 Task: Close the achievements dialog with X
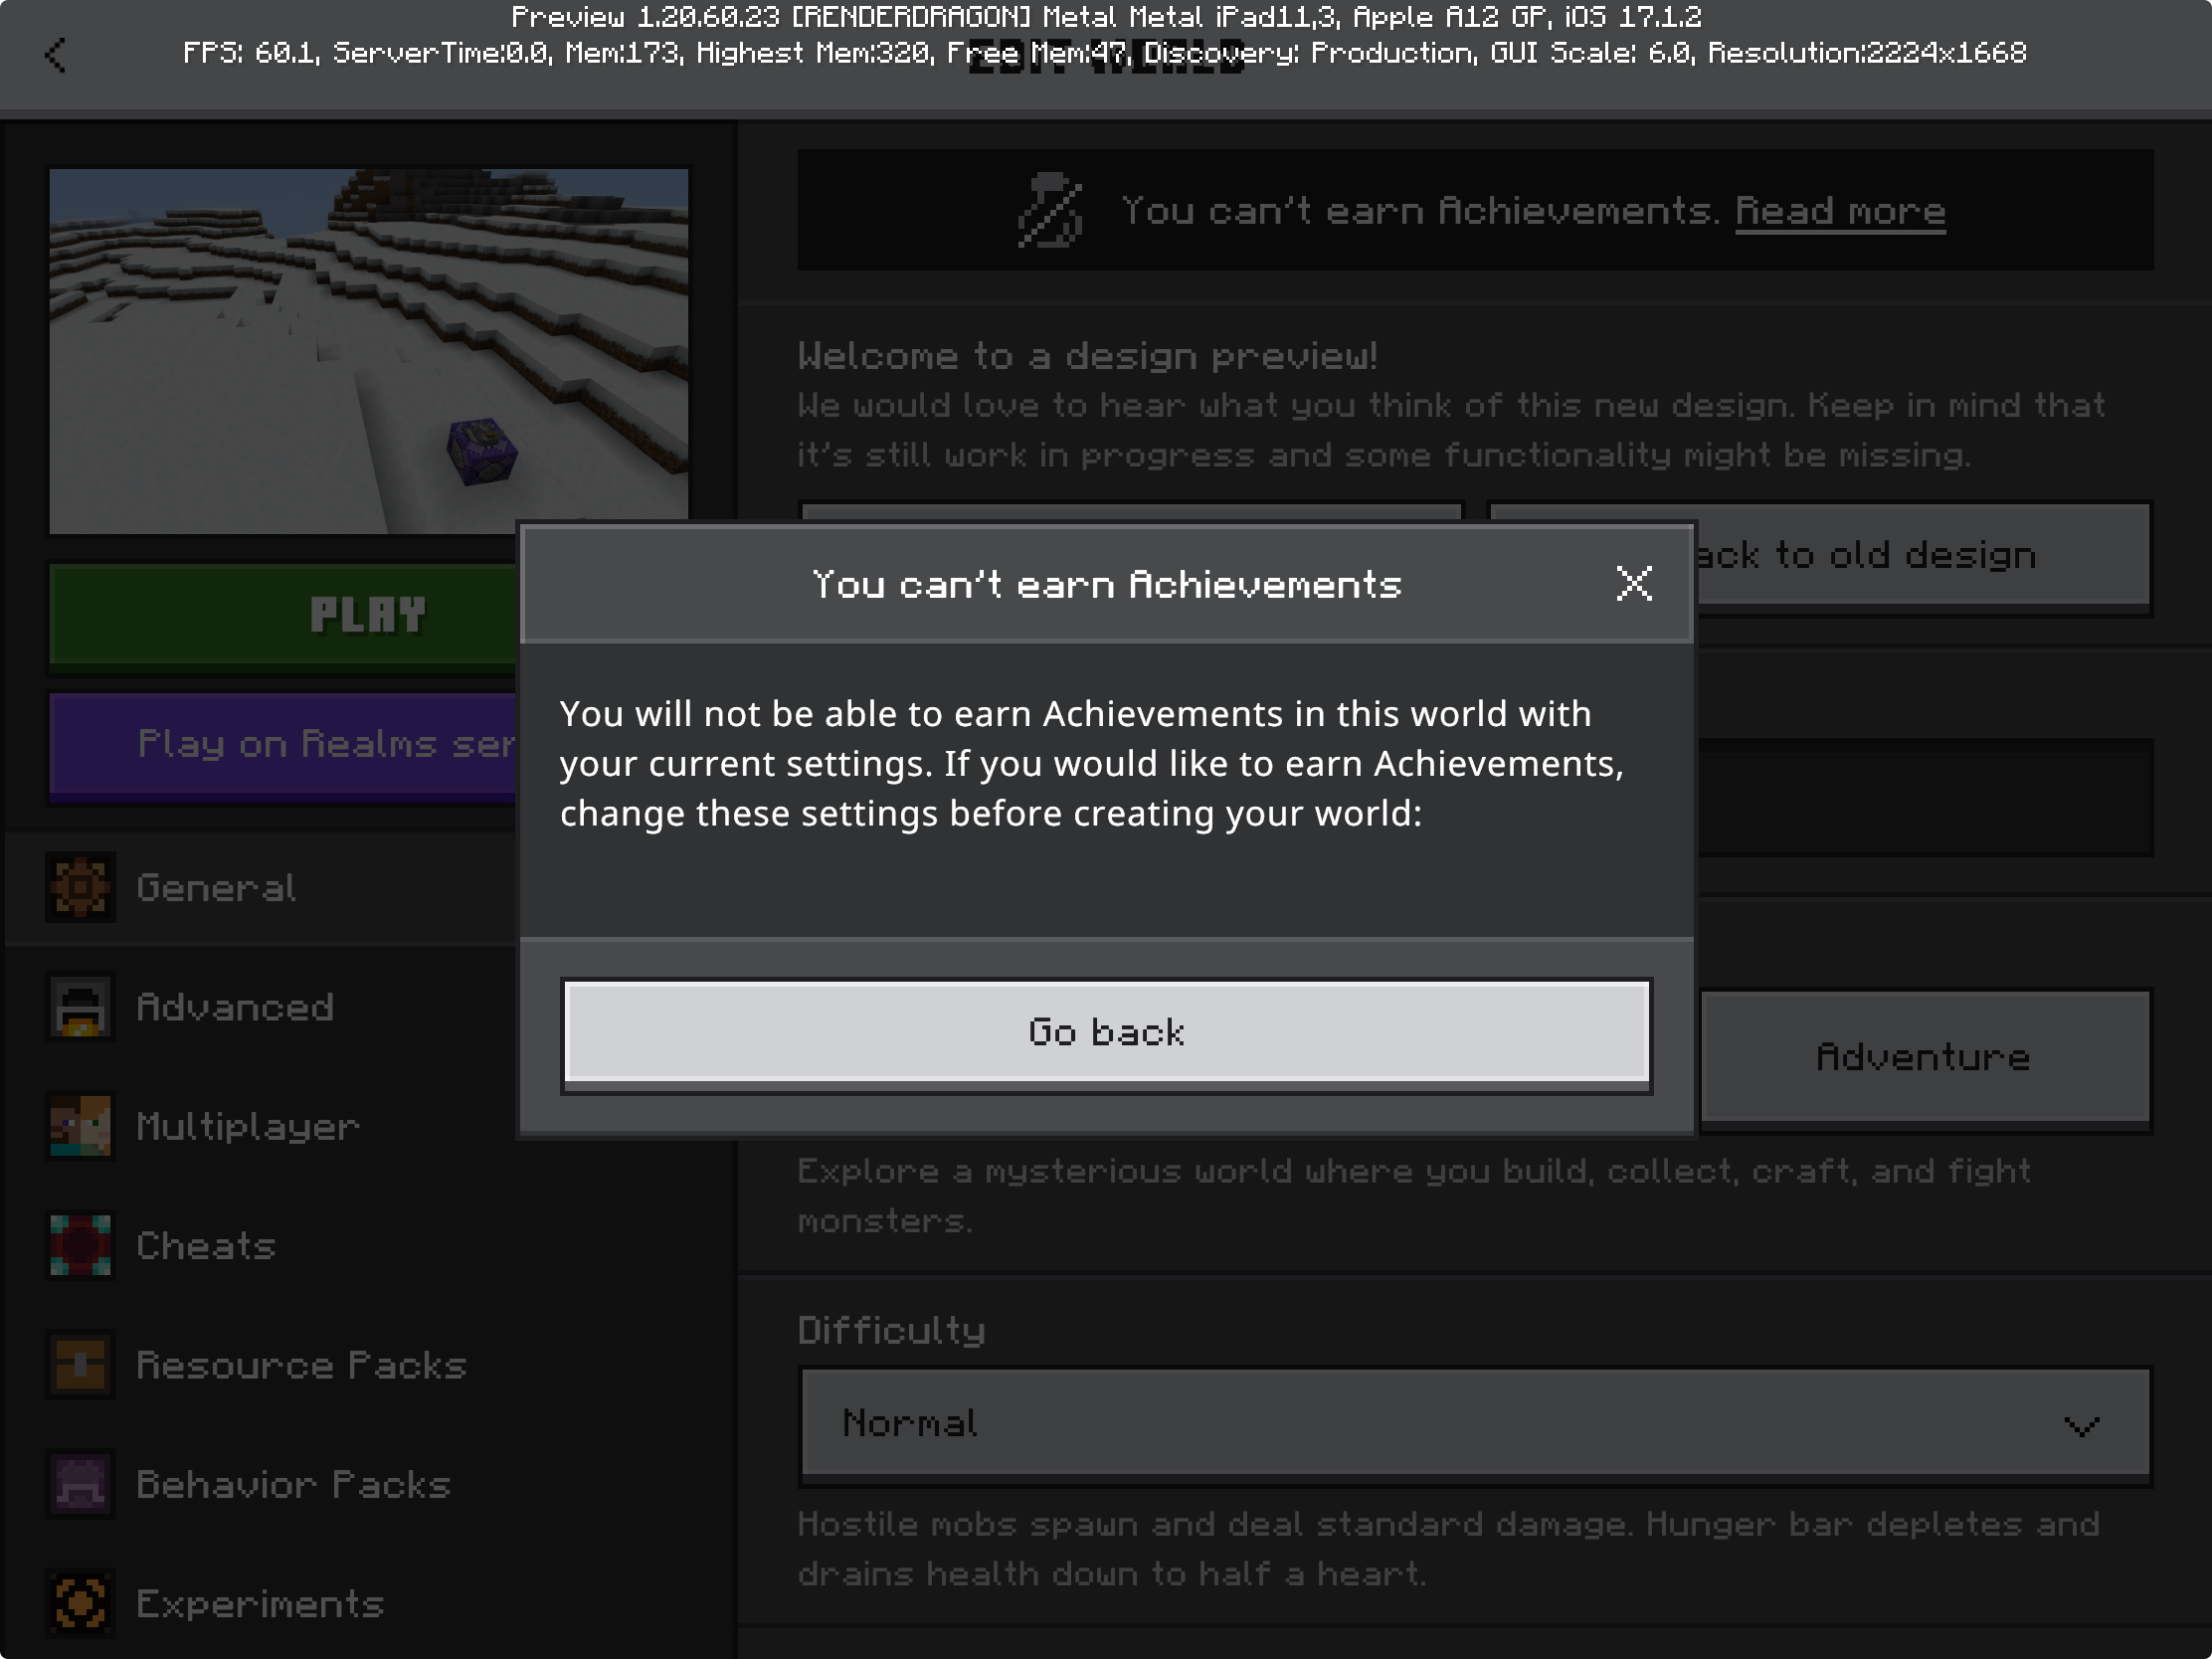click(x=1634, y=583)
